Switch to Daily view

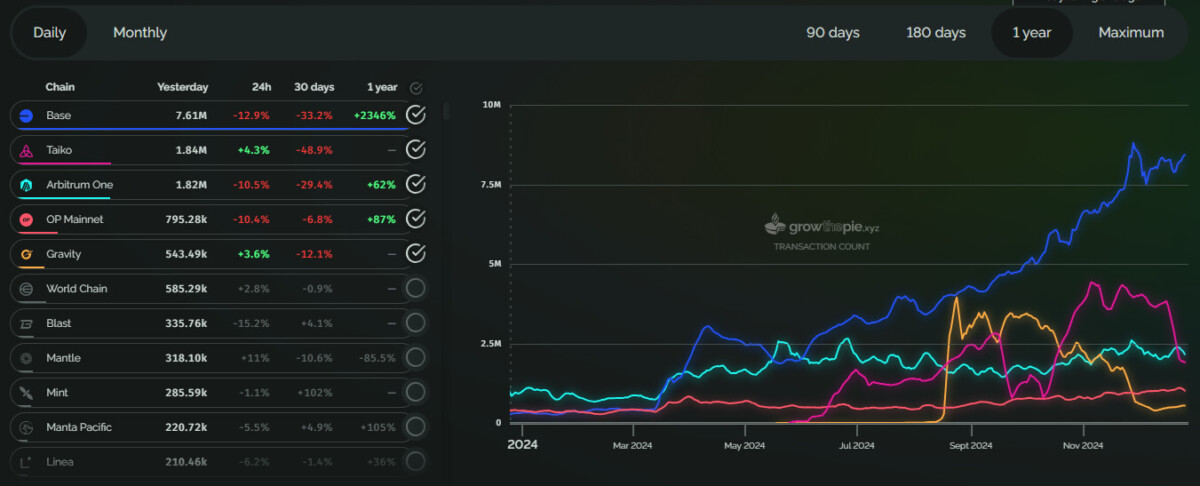49,33
